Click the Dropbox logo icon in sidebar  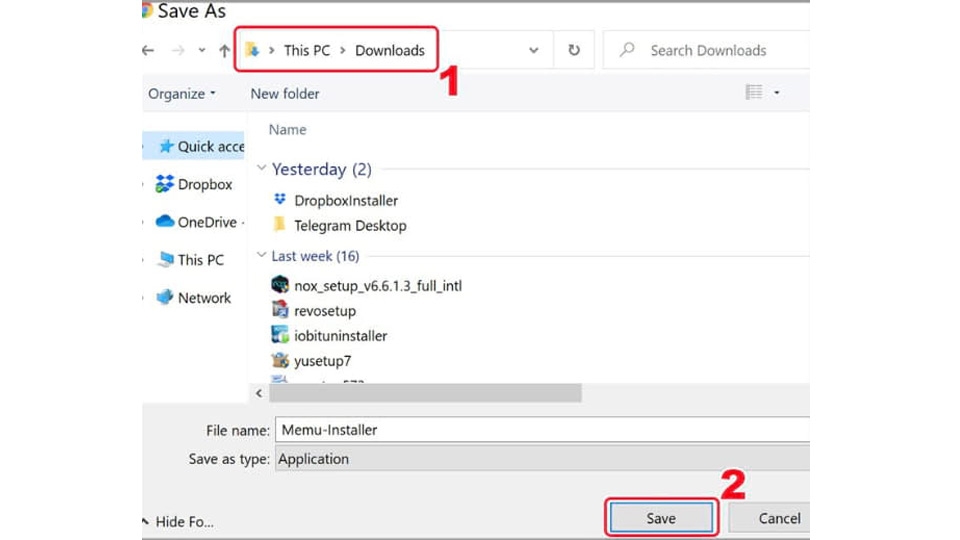pyautogui.click(x=164, y=184)
